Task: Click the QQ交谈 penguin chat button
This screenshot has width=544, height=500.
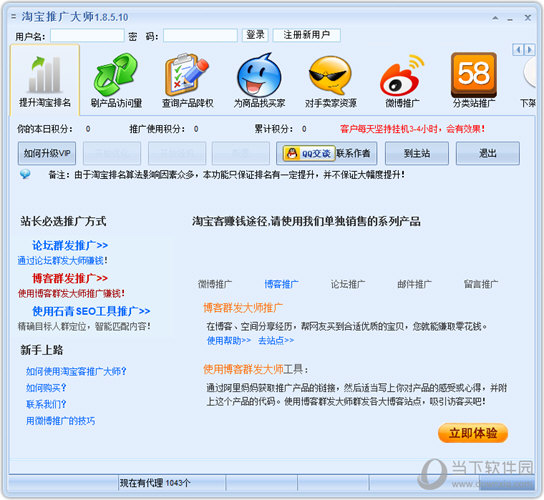Action: point(309,153)
